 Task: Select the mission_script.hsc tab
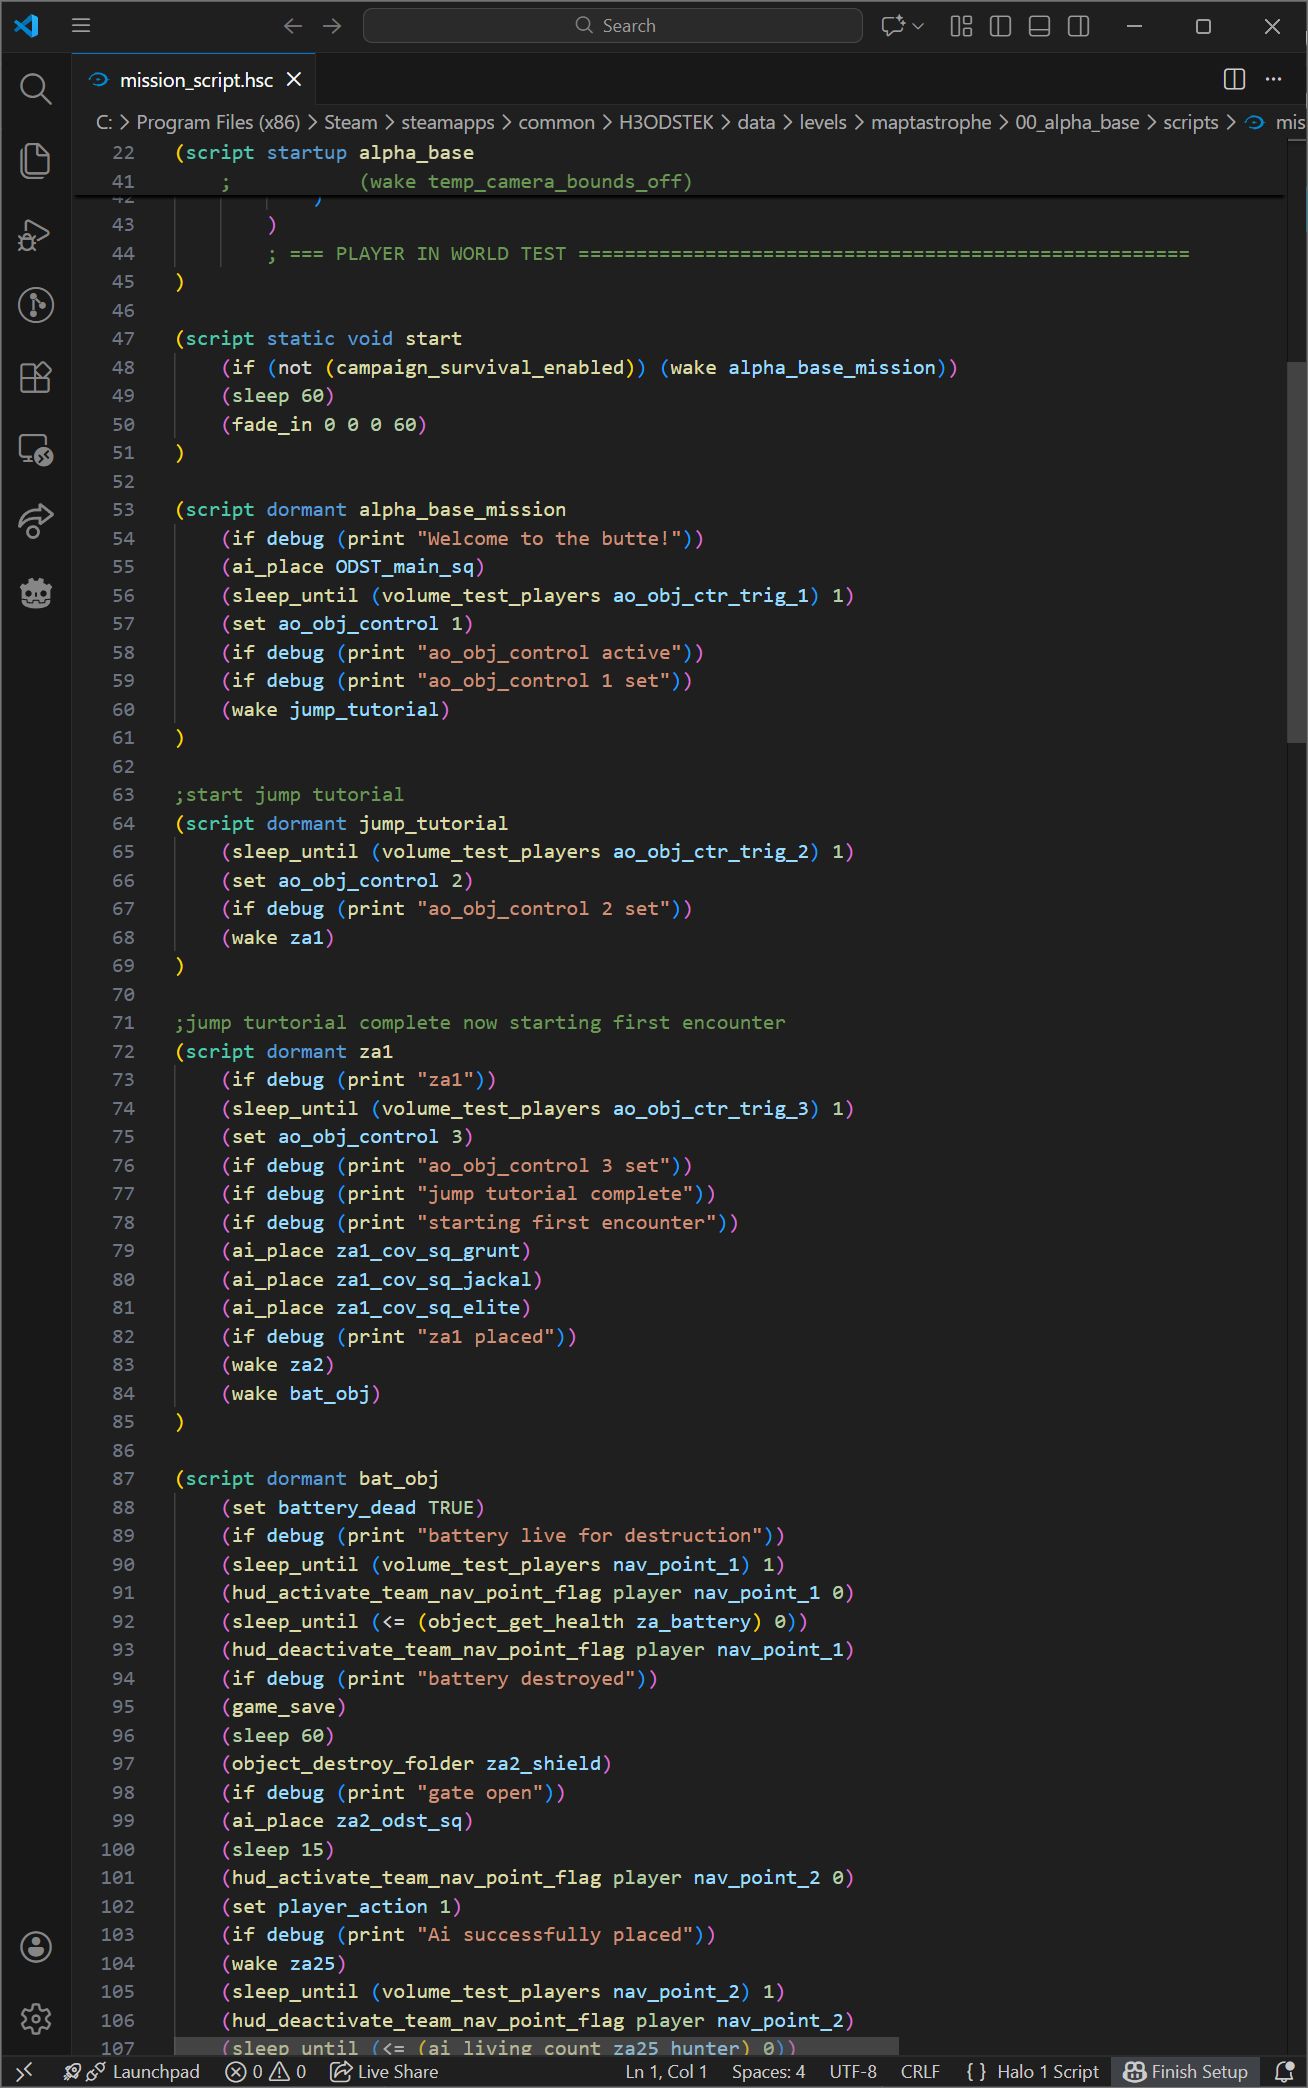tap(196, 80)
